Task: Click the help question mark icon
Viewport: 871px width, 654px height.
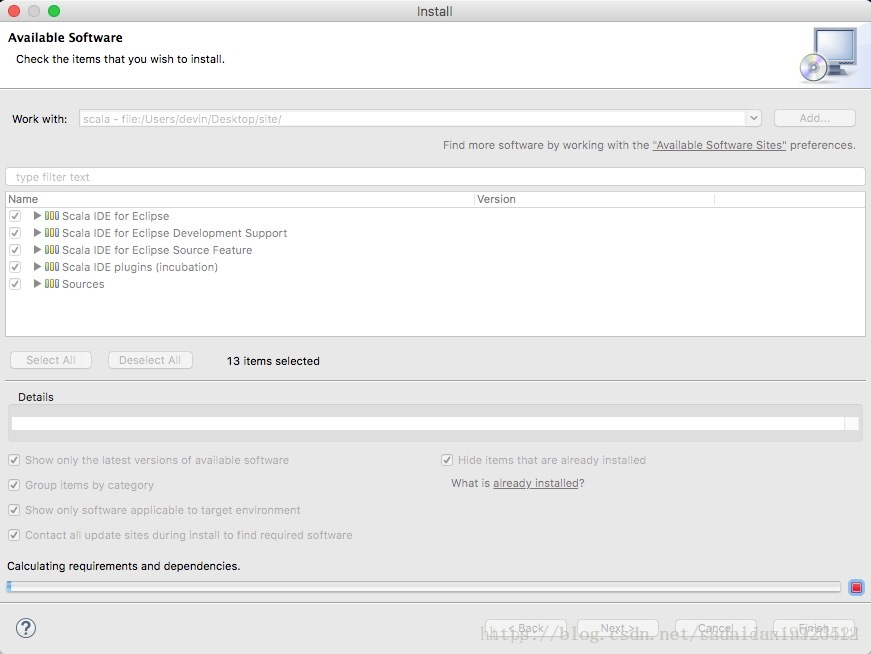Action: click(x=26, y=628)
